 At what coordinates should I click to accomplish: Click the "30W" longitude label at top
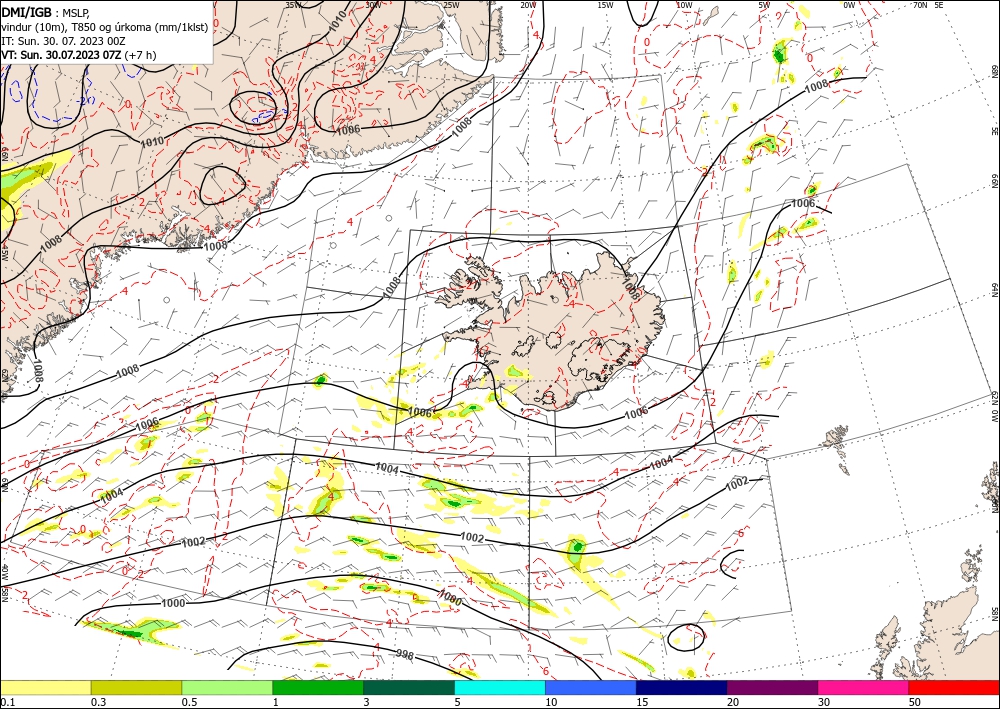pos(373,5)
